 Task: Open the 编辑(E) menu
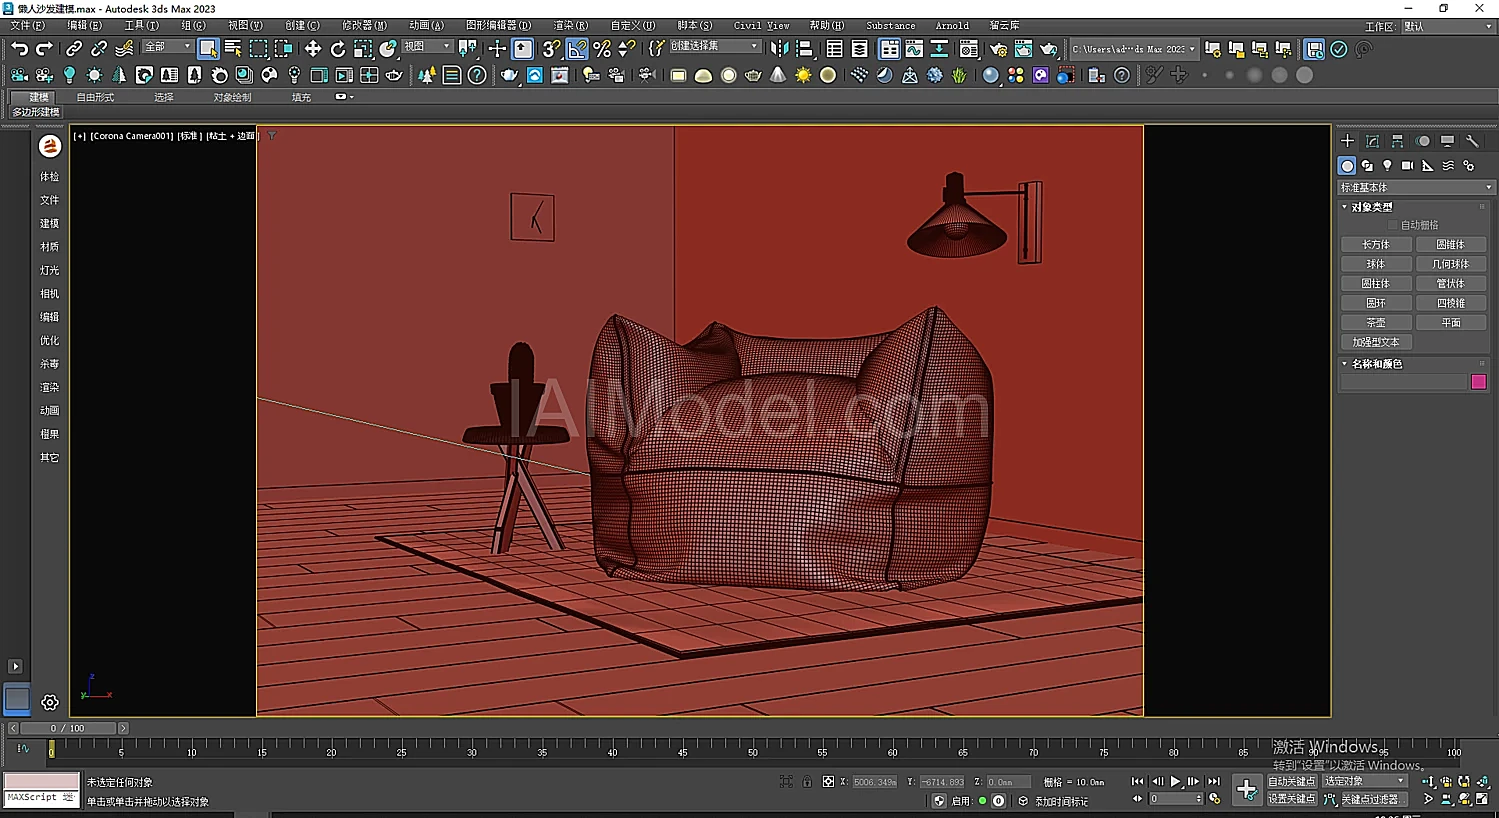pyautogui.click(x=84, y=25)
